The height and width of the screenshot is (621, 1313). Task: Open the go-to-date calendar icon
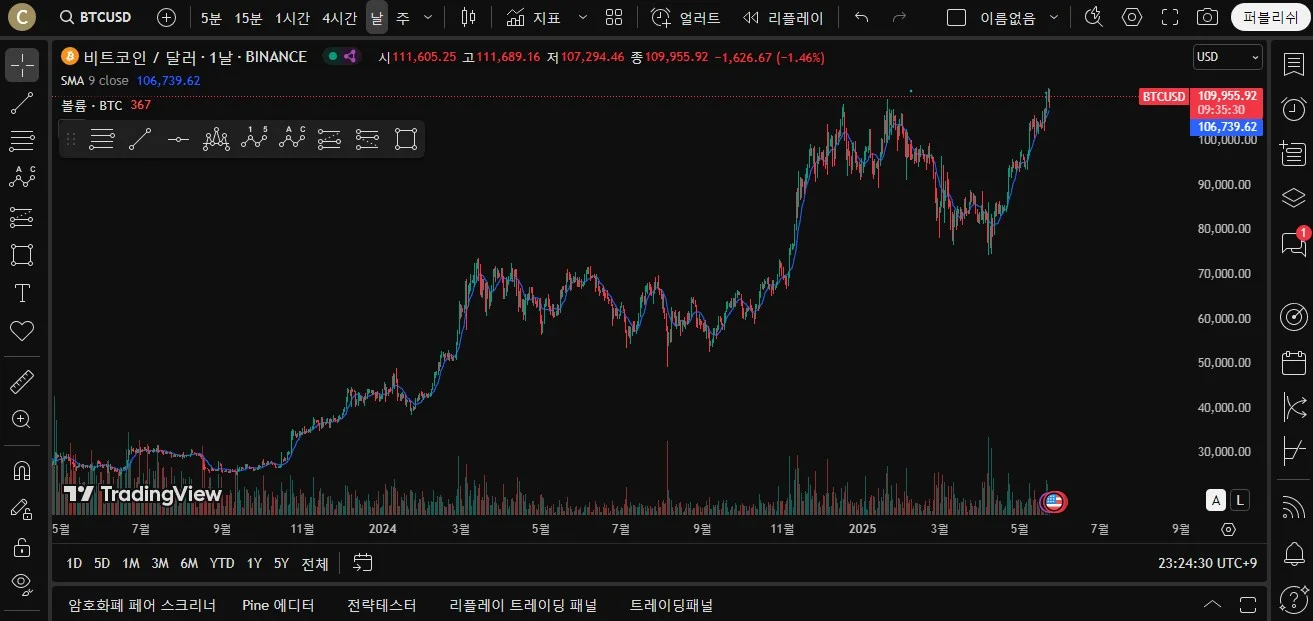click(363, 563)
